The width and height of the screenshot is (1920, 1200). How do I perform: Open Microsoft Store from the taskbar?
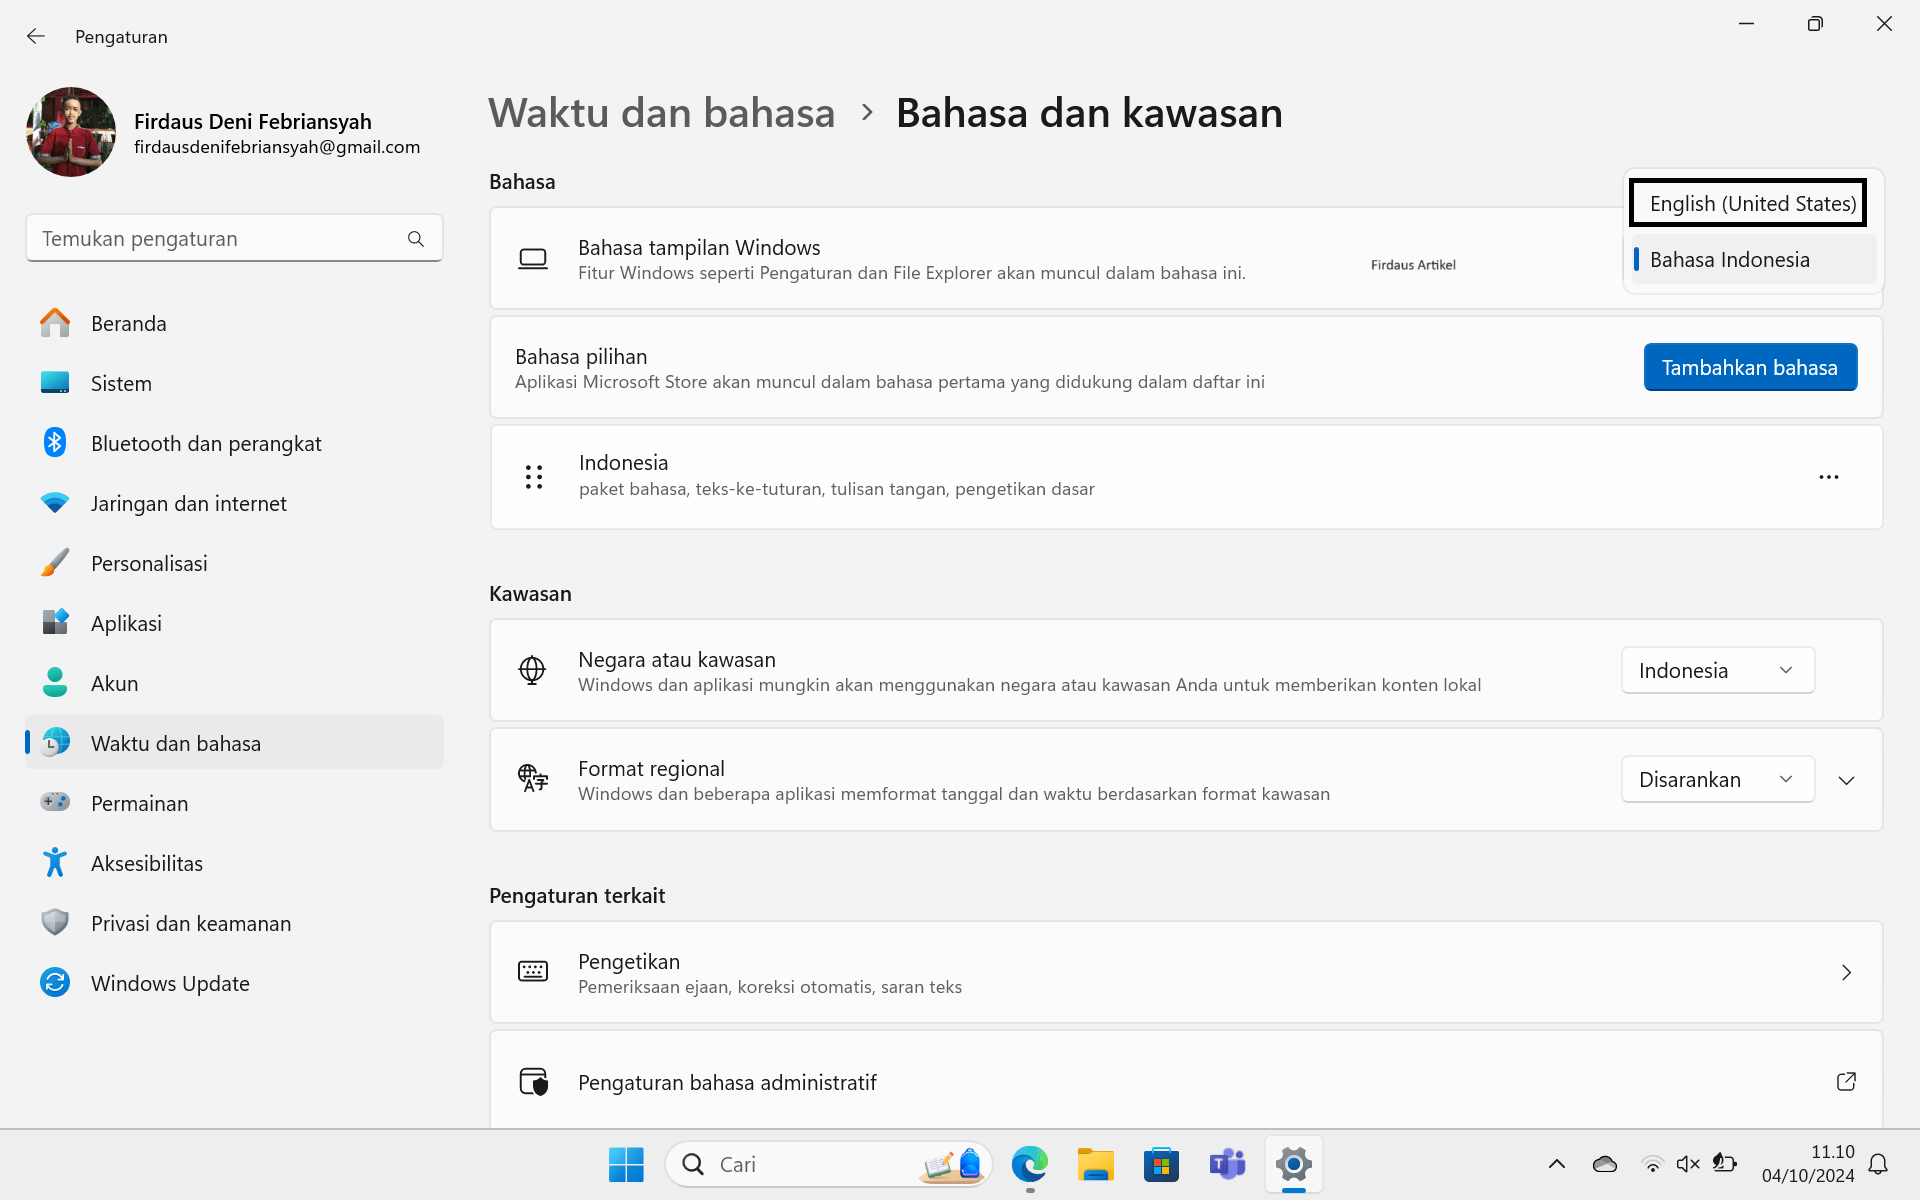click(x=1161, y=1164)
